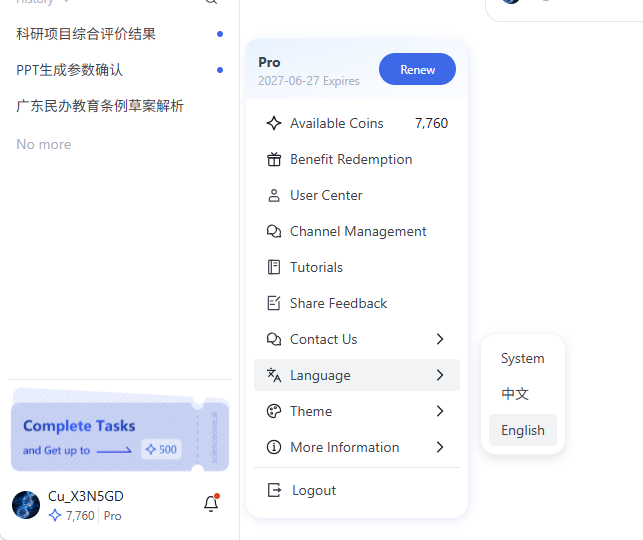643x540 pixels.
Task: Click username Cu_X3N5GD
Action: tap(86, 496)
